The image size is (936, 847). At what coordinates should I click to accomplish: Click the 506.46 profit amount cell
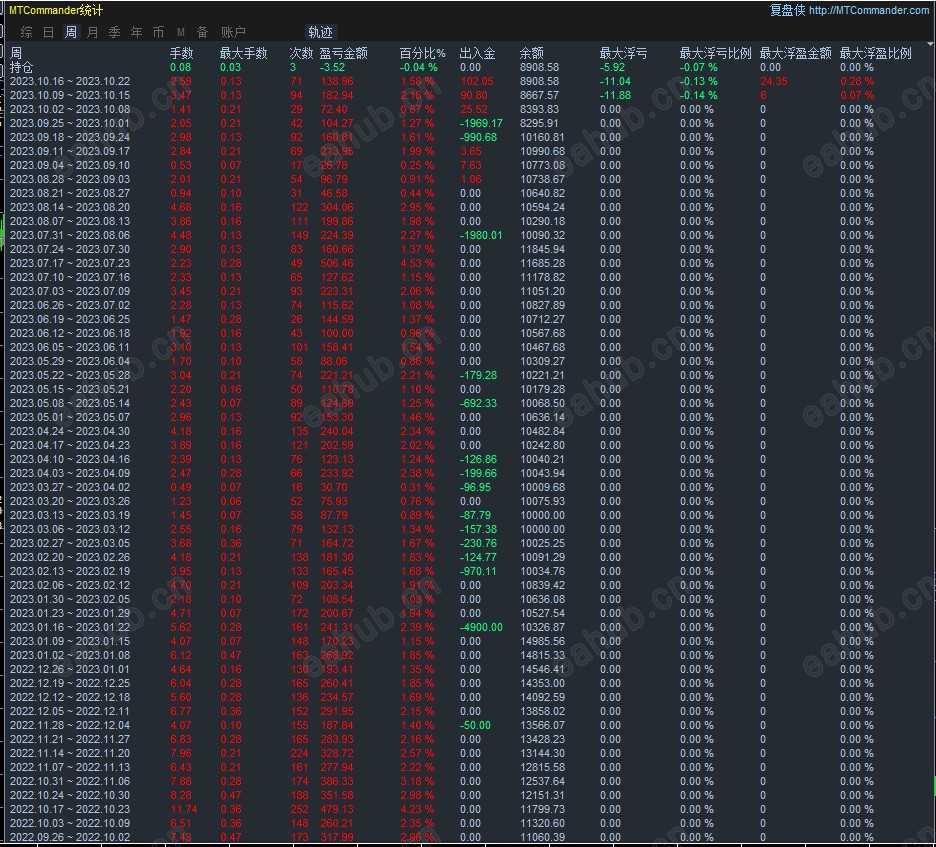337,263
